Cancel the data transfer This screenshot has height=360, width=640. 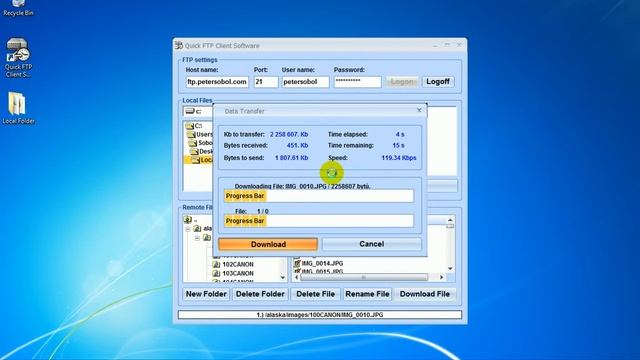click(x=371, y=244)
